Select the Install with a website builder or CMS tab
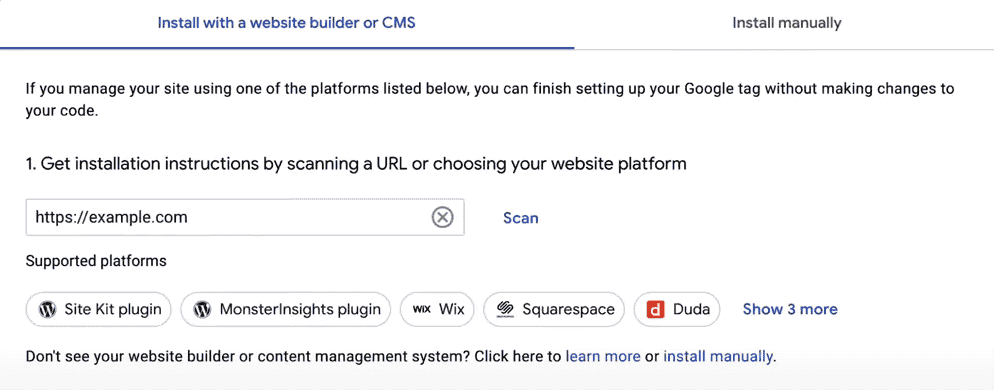 [287, 23]
